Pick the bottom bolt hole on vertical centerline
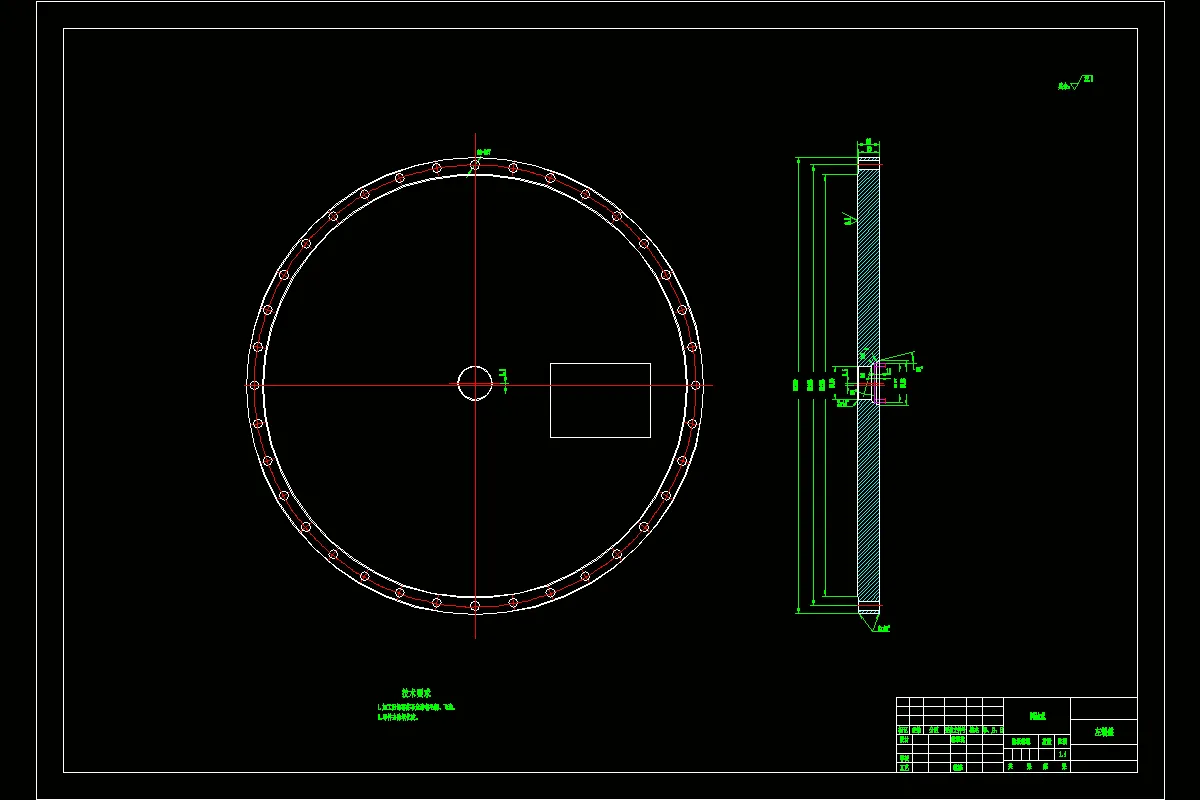The height and width of the screenshot is (800, 1200). point(475,606)
